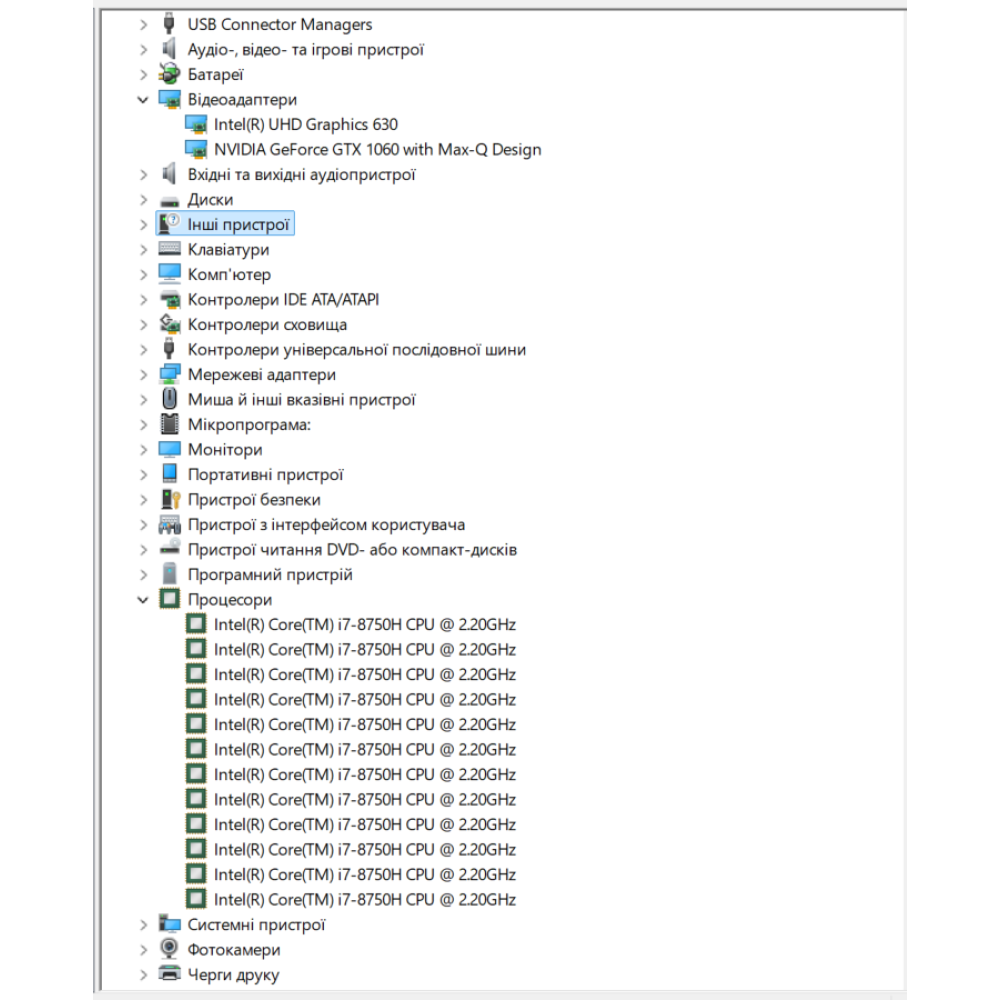Click the webcam icon beside Фотокамери

tap(169, 948)
